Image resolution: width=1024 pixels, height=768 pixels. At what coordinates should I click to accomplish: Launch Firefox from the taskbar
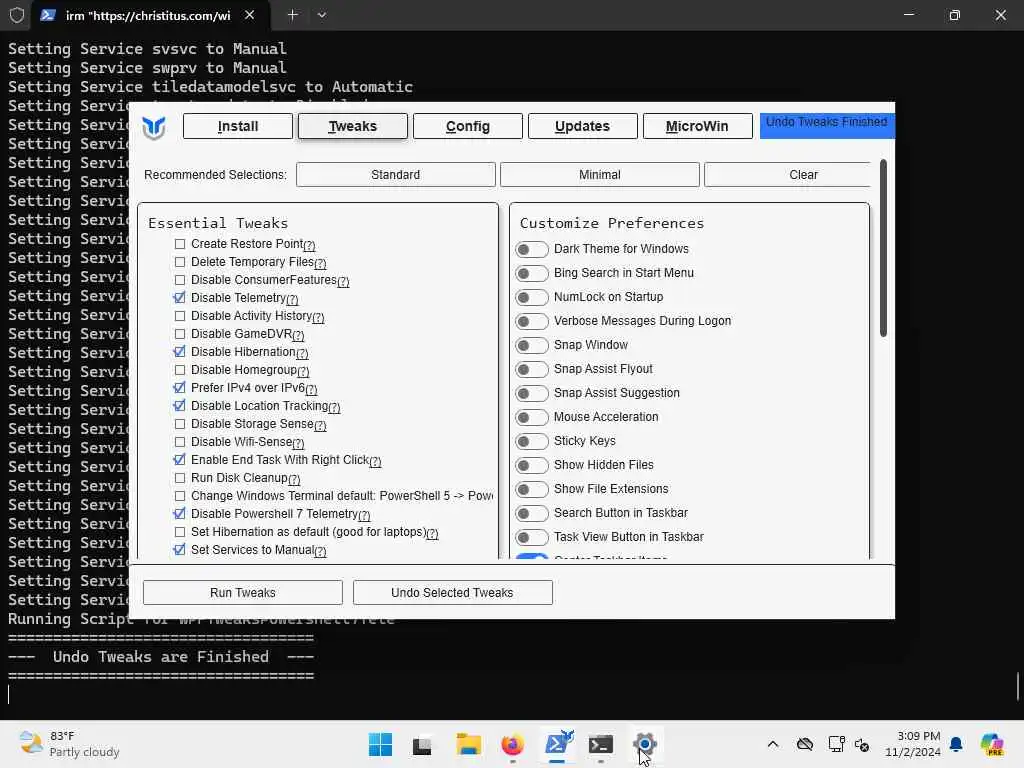tap(513, 744)
